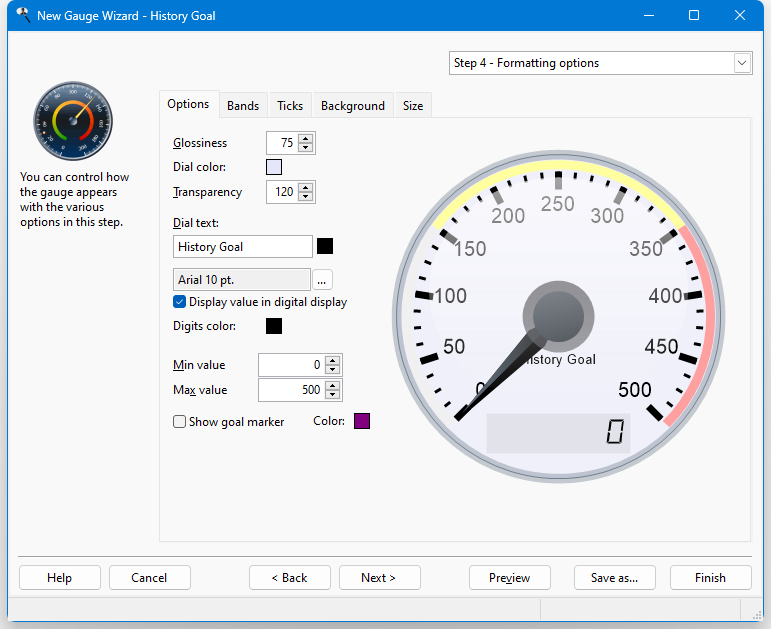Enable the Show goal marker checkbox
Viewport: 771px width, 629px height.
click(179, 421)
